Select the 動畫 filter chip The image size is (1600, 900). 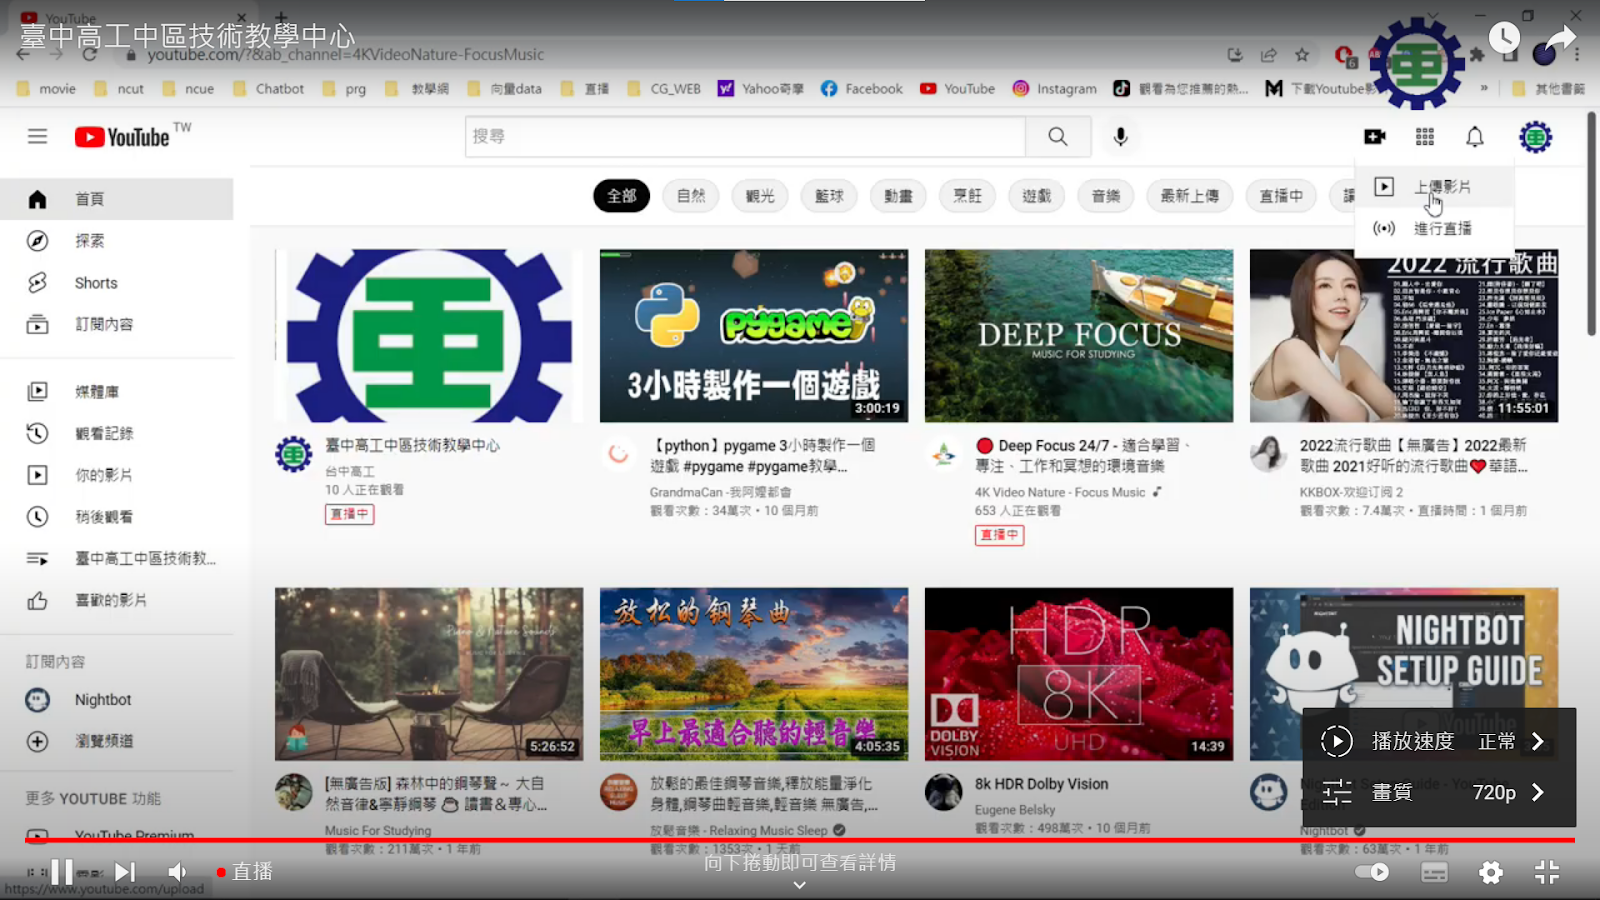pos(898,196)
